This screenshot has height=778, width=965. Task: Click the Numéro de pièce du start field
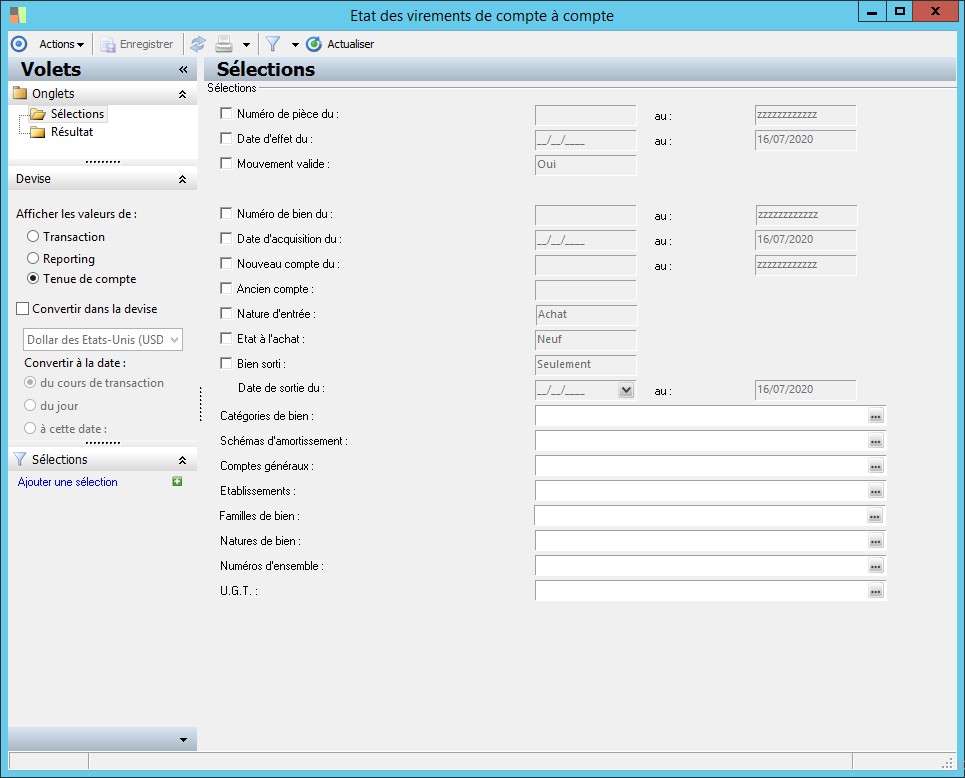pyautogui.click(x=585, y=115)
